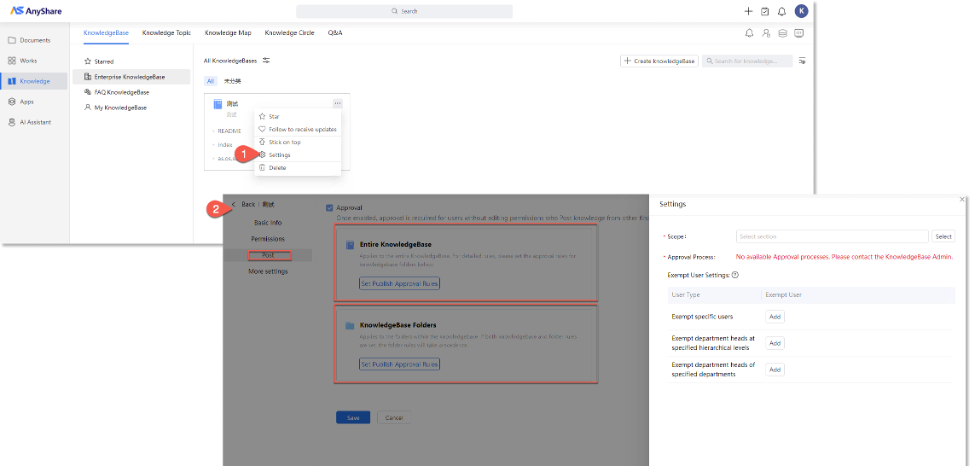Open AI Assistant in the sidebar

coord(34,122)
